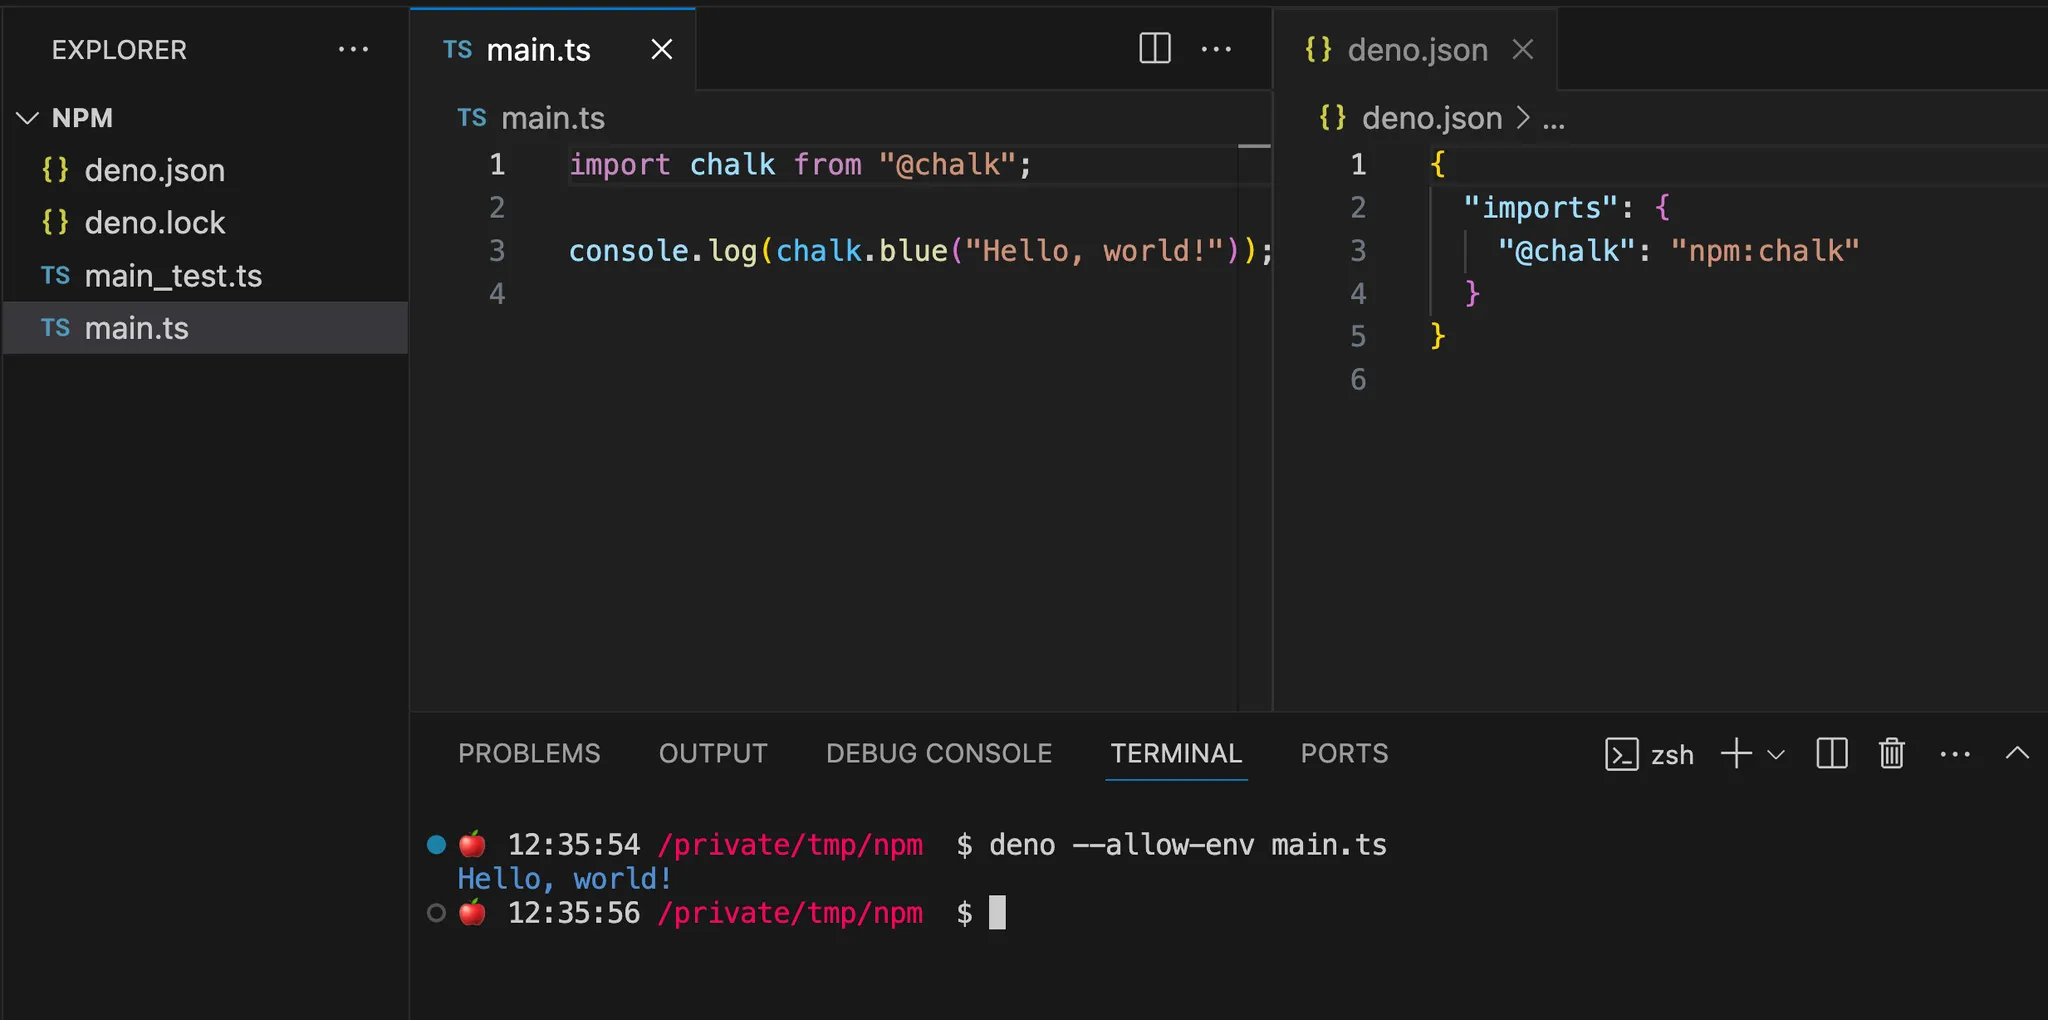Open editor more actions menu
2048x1020 pixels.
click(x=1217, y=49)
